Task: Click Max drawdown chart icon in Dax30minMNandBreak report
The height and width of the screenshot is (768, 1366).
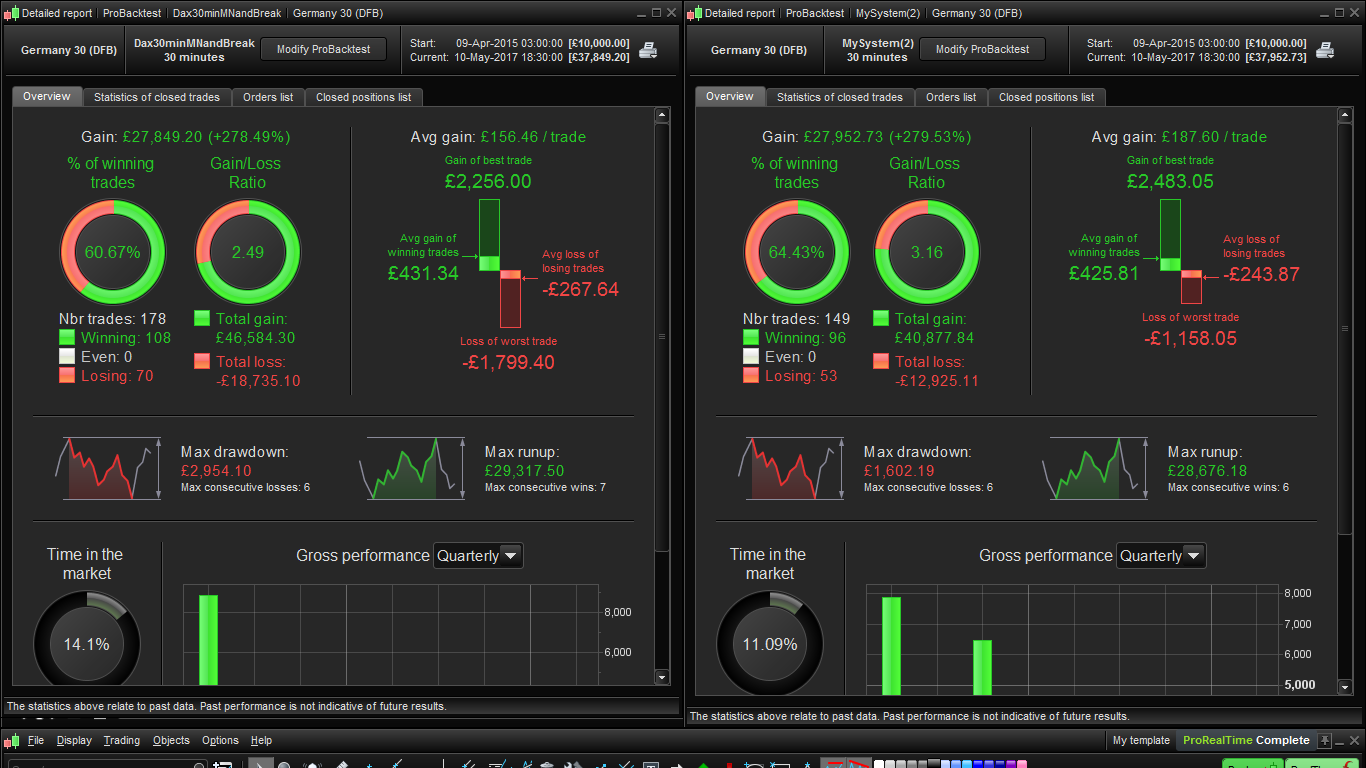Action: (x=110, y=467)
